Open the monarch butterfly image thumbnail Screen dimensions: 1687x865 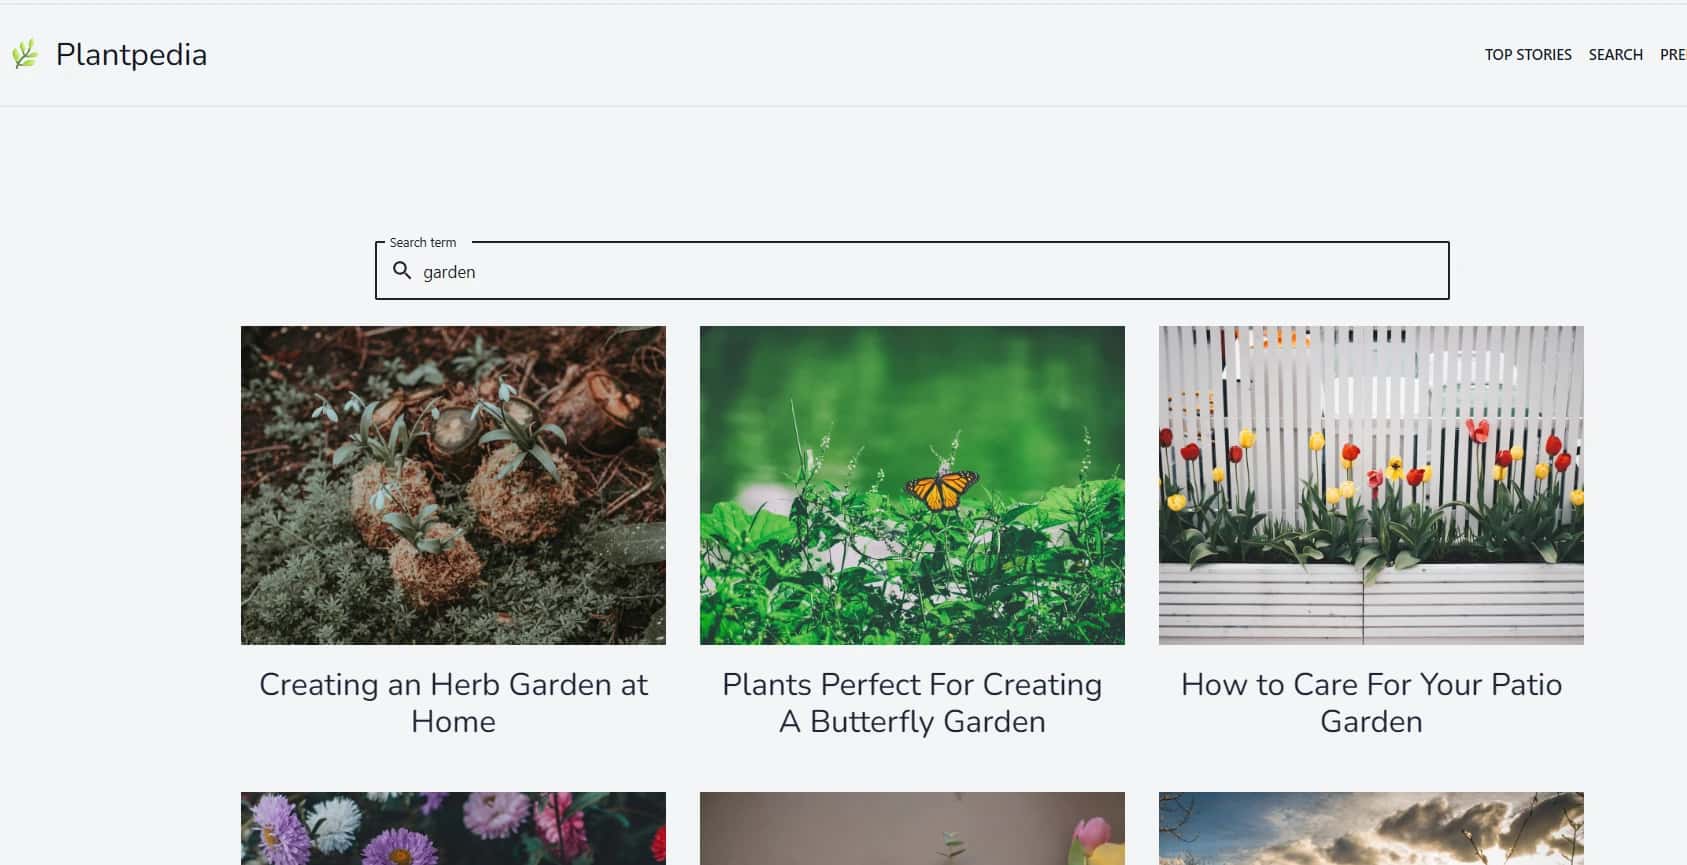coord(912,485)
